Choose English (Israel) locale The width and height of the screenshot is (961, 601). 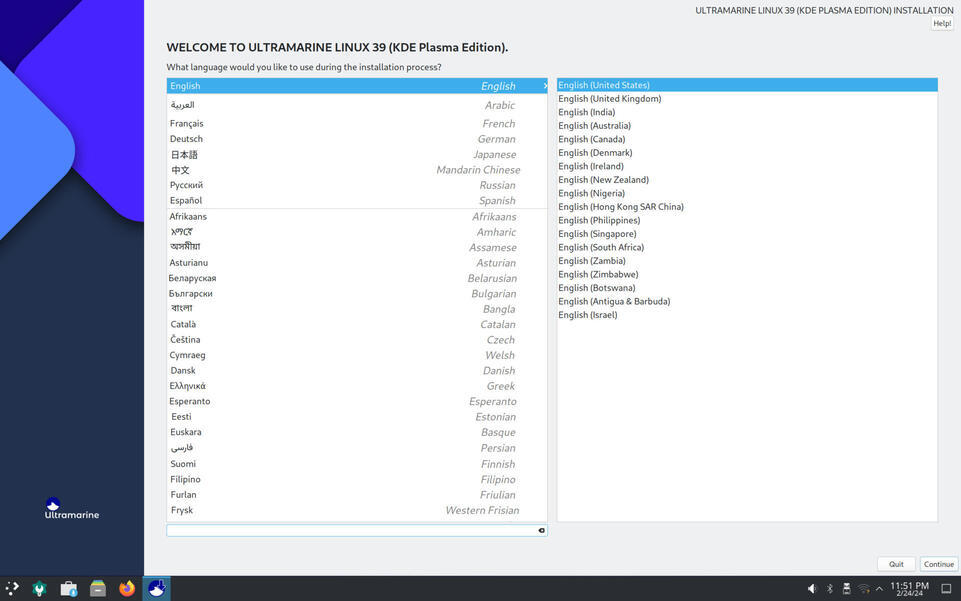pos(747,315)
